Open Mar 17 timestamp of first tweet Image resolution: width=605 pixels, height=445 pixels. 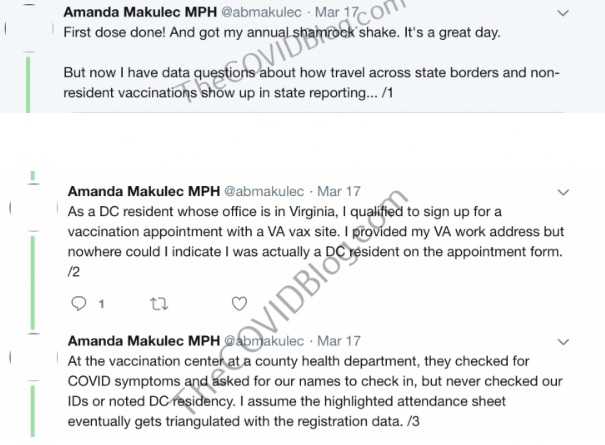pyautogui.click(x=337, y=12)
